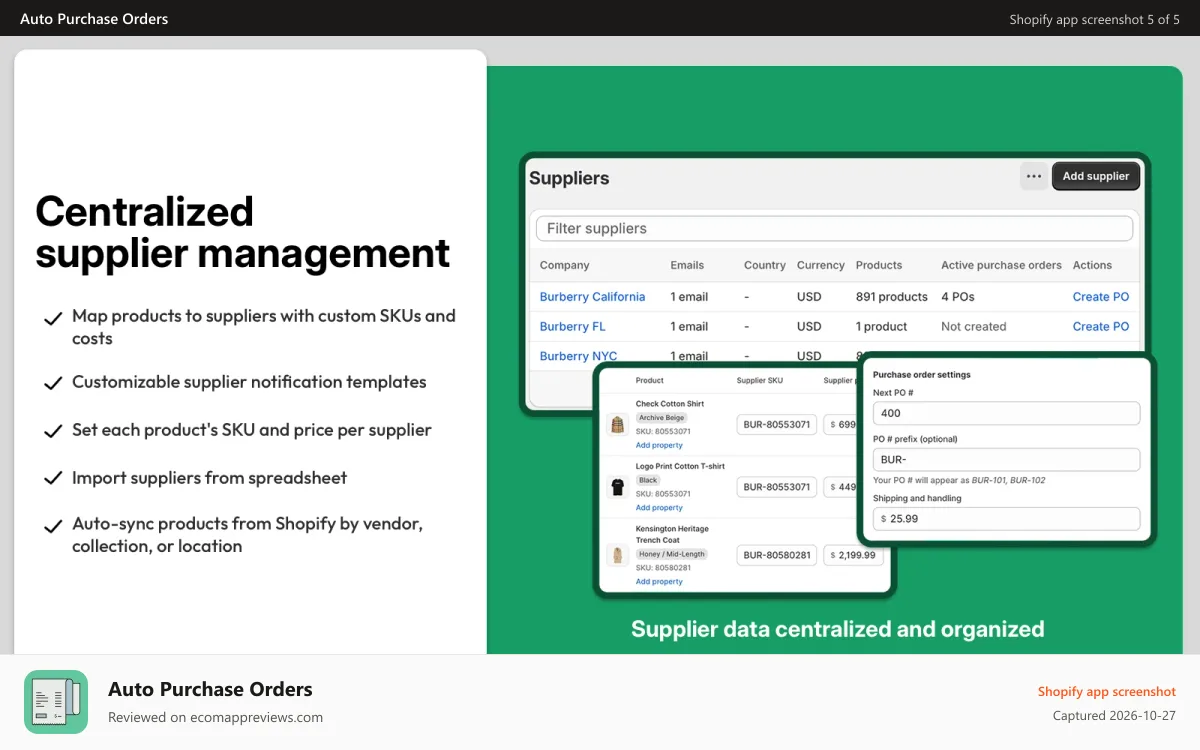1200x750 pixels.
Task: Click the Customizable supplier notification templates bullet
Action: [249, 382]
